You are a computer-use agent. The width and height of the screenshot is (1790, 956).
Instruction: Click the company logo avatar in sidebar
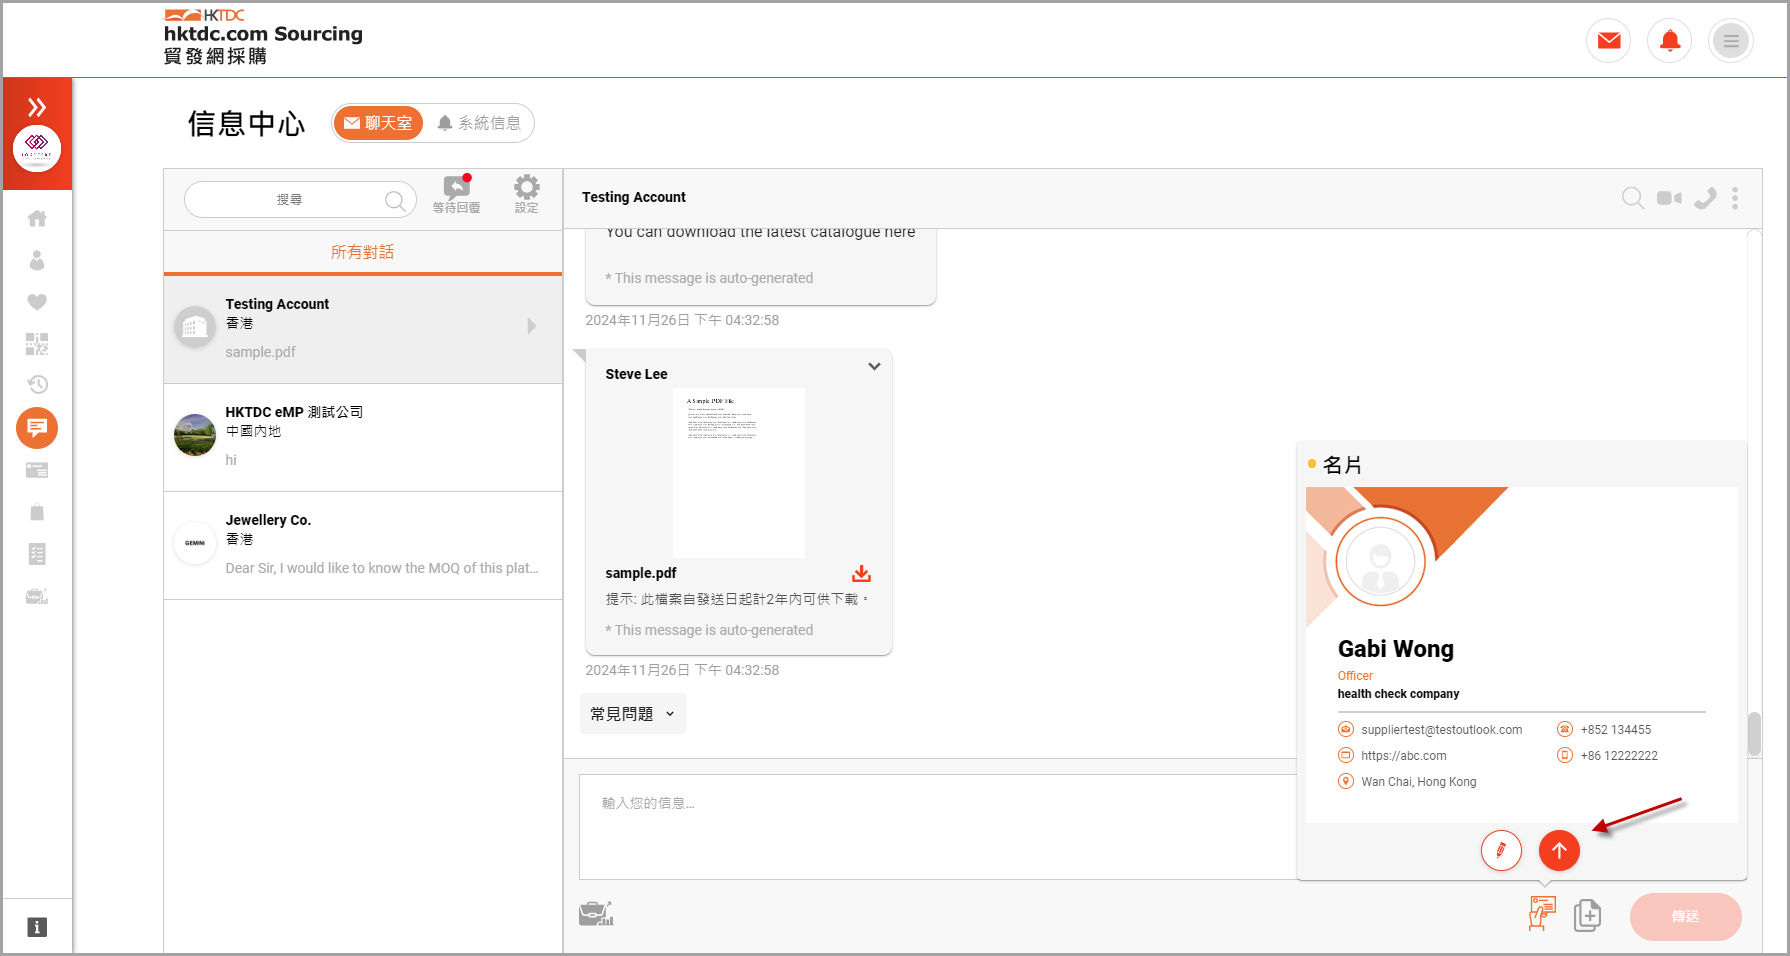[x=37, y=149]
